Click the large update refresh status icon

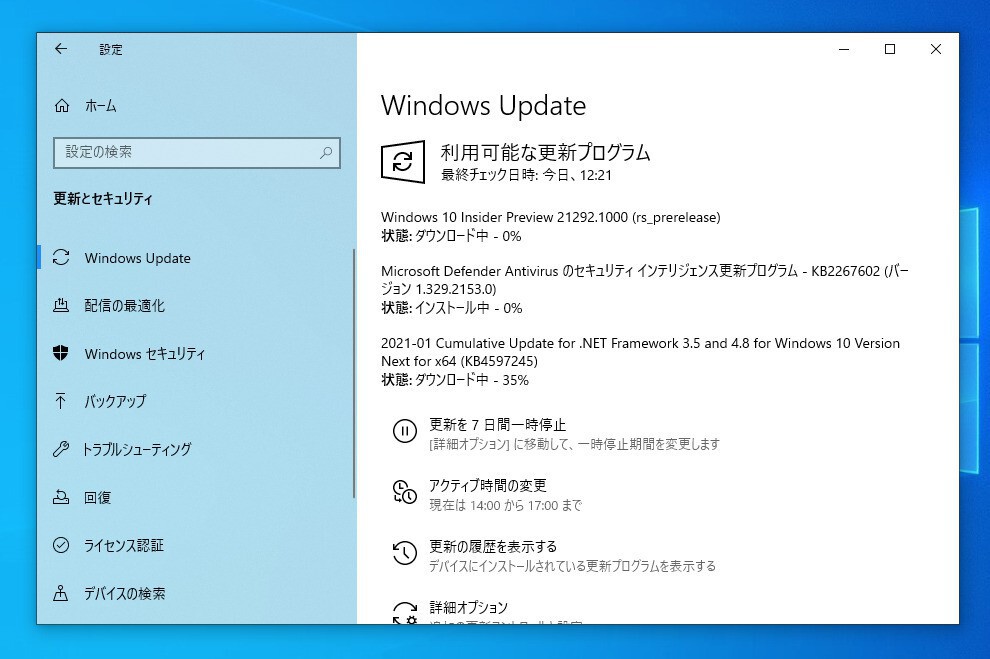coord(403,162)
